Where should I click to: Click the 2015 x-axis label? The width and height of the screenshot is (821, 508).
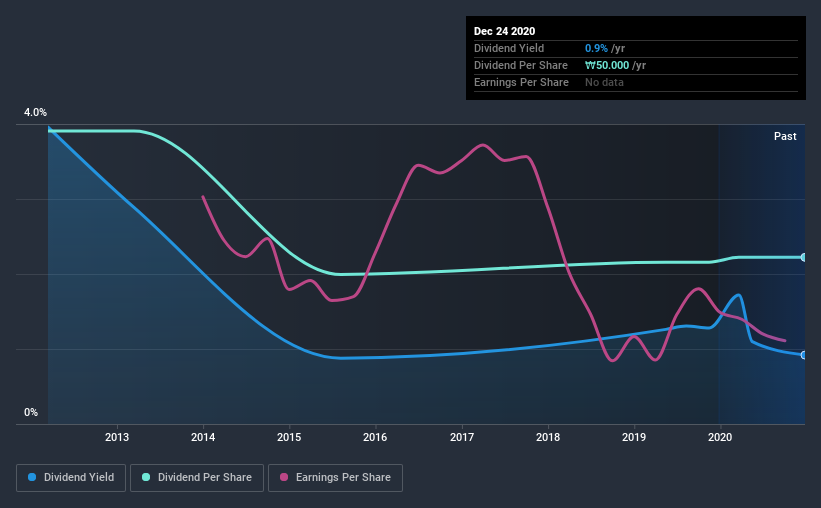(289, 437)
